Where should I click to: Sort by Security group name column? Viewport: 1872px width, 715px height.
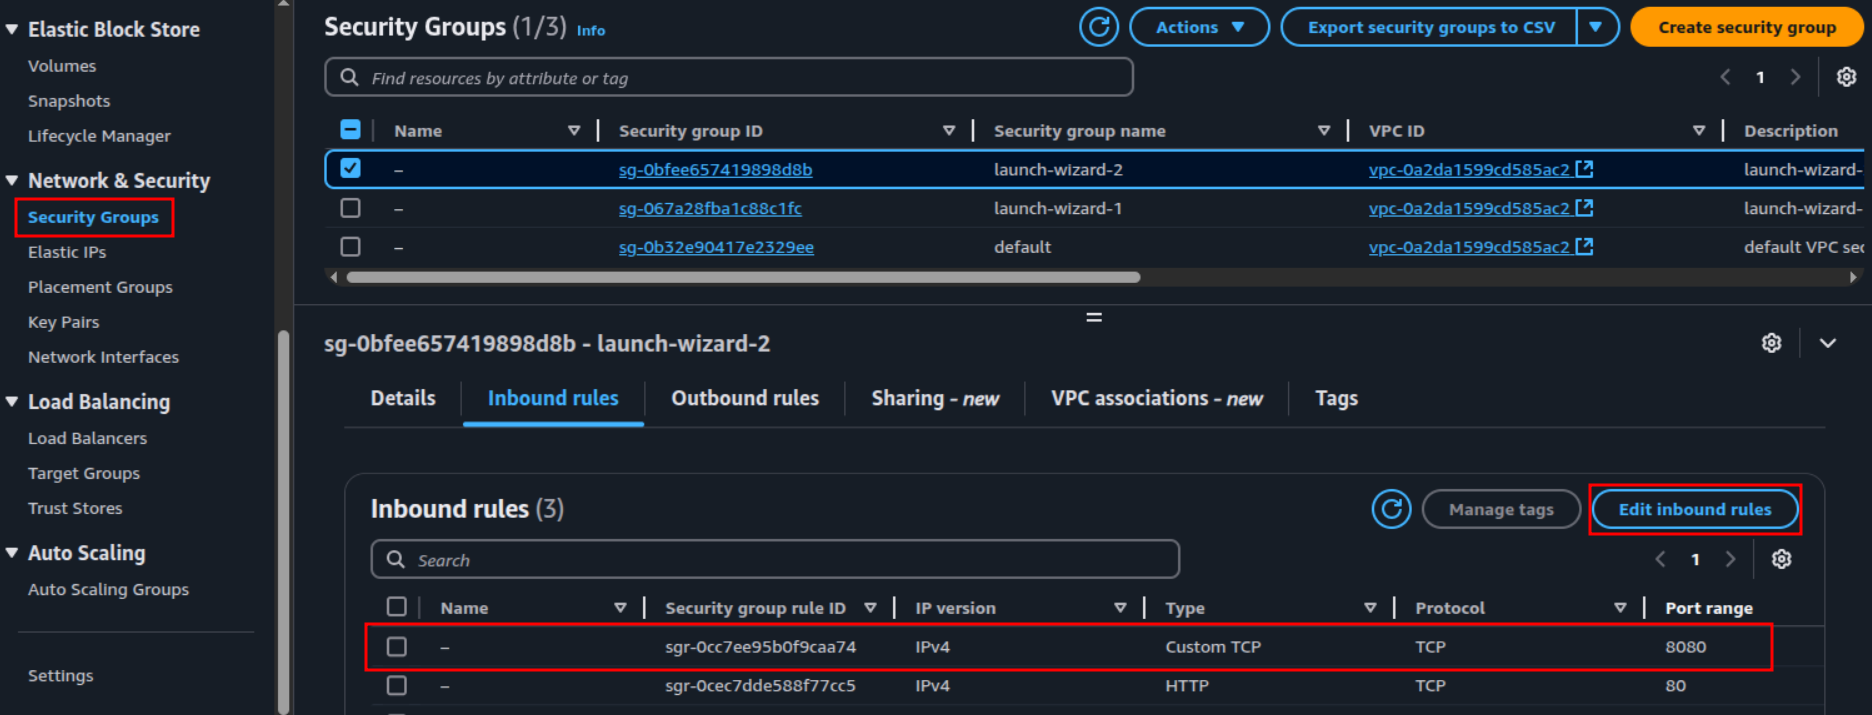click(x=1323, y=131)
